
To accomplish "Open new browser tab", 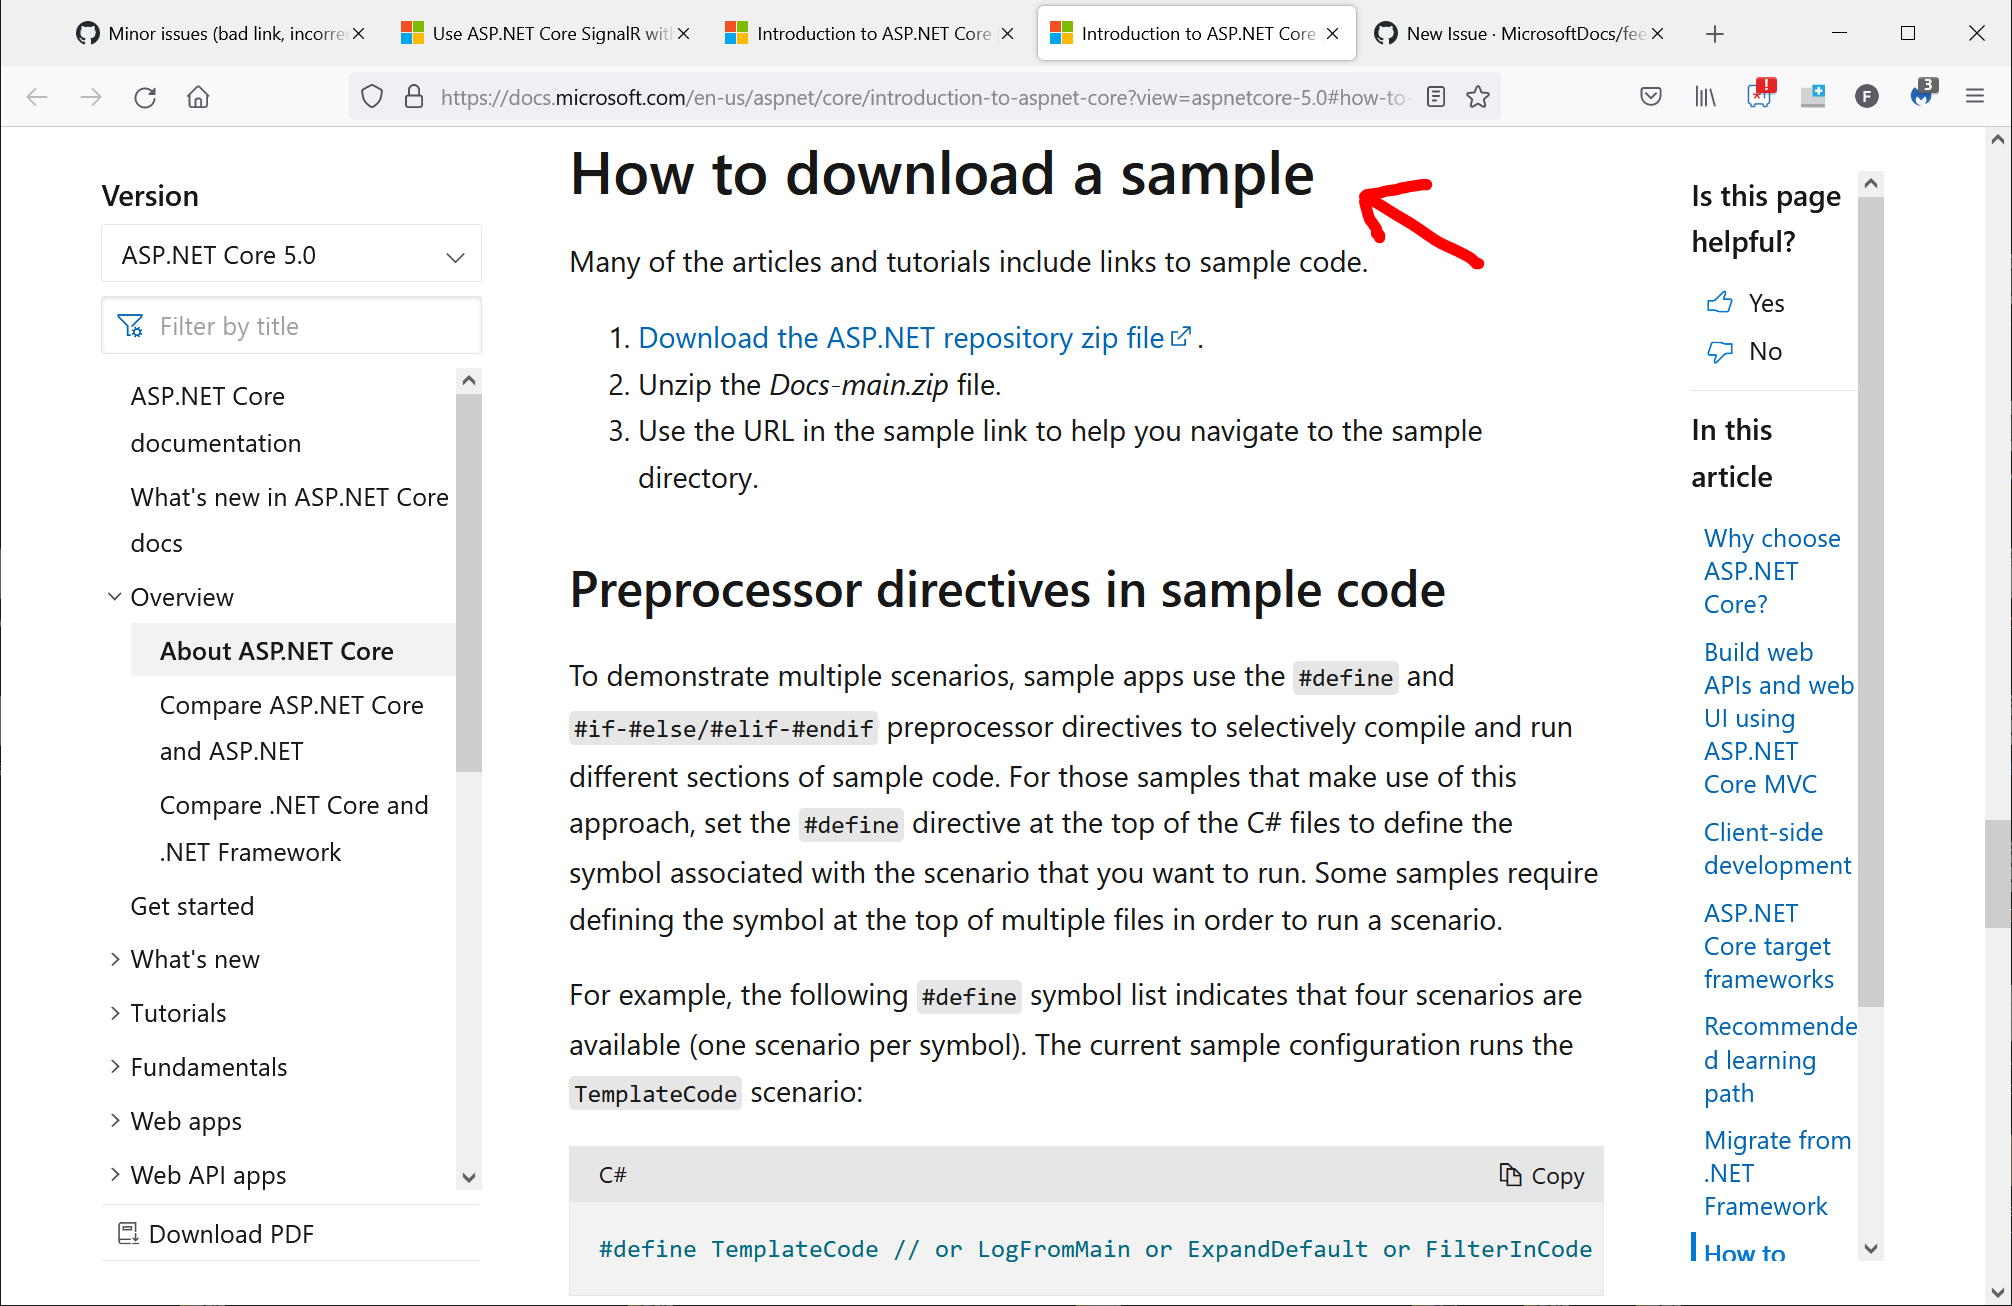I will [1715, 34].
